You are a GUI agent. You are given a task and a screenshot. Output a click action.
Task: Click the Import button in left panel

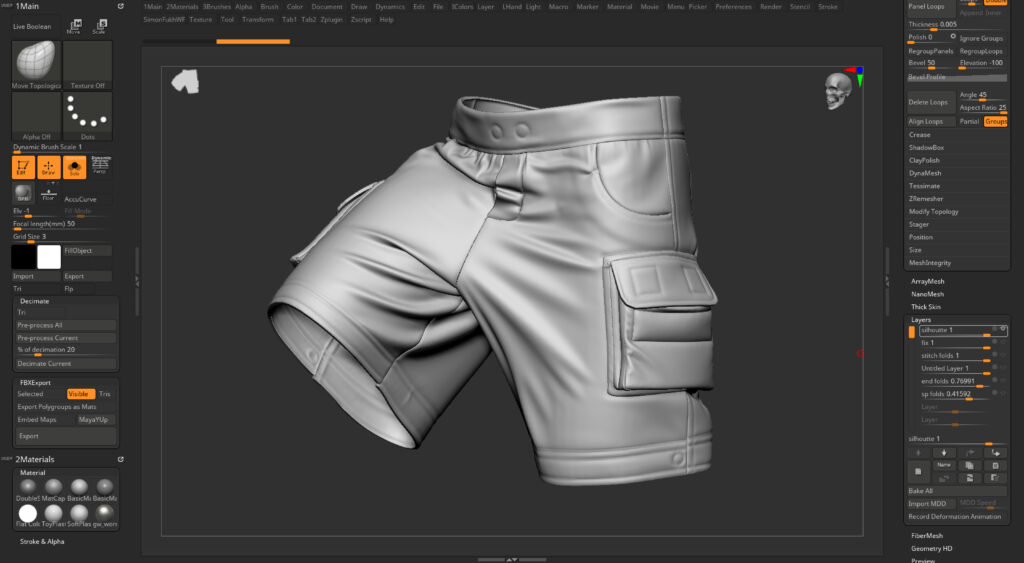click(x=36, y=276)
